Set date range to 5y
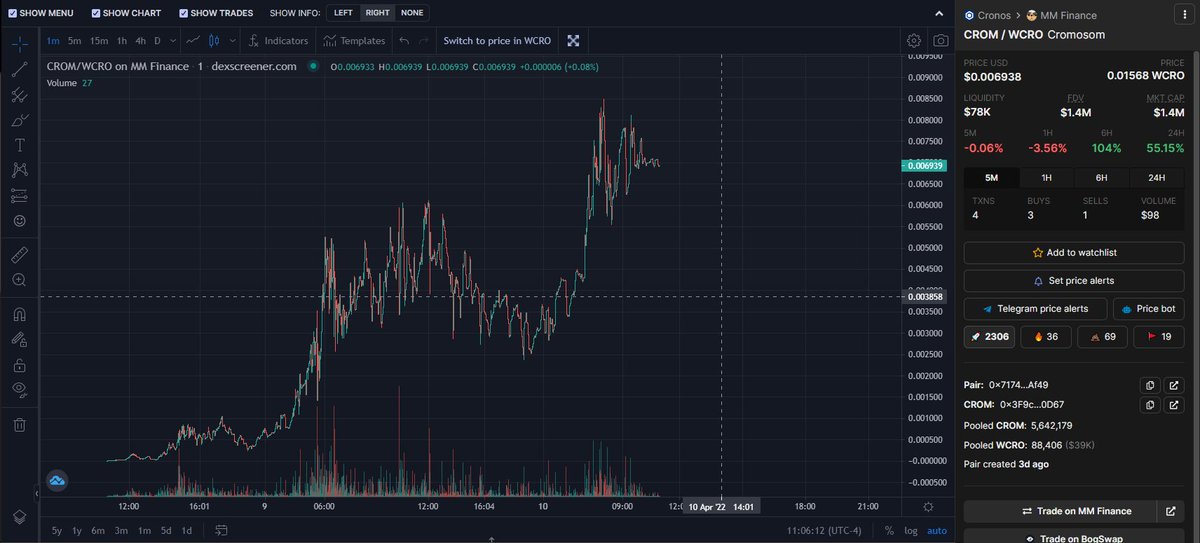1200x543 pixels. tap(57, 530)
